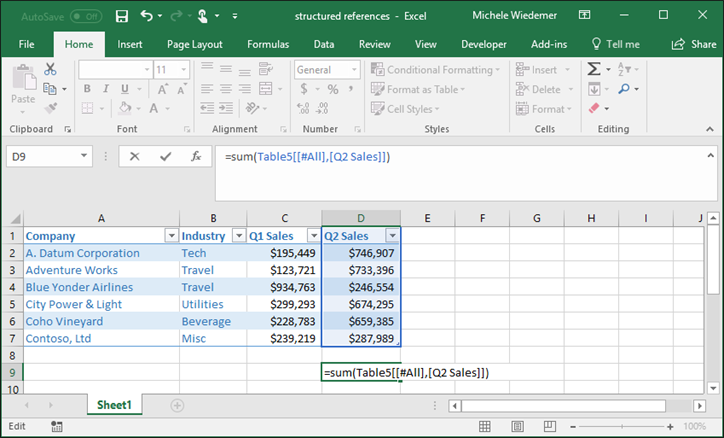
Task: Click the Enter checkmark in formula bar
Action: [x=165, y=156]
